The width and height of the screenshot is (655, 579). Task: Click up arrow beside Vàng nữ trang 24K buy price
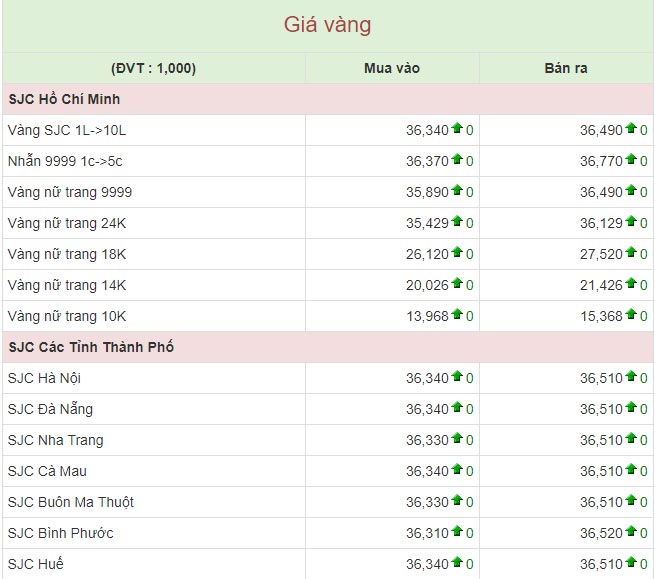point(457,222)
